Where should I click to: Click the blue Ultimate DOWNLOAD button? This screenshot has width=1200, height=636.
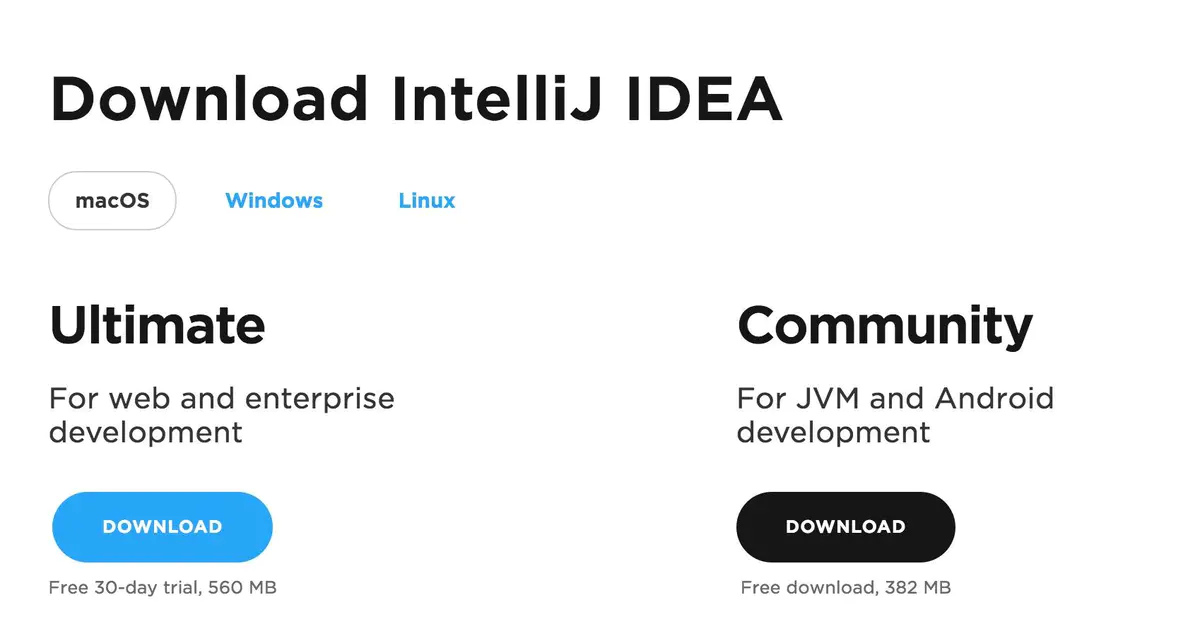pos(162,527)
